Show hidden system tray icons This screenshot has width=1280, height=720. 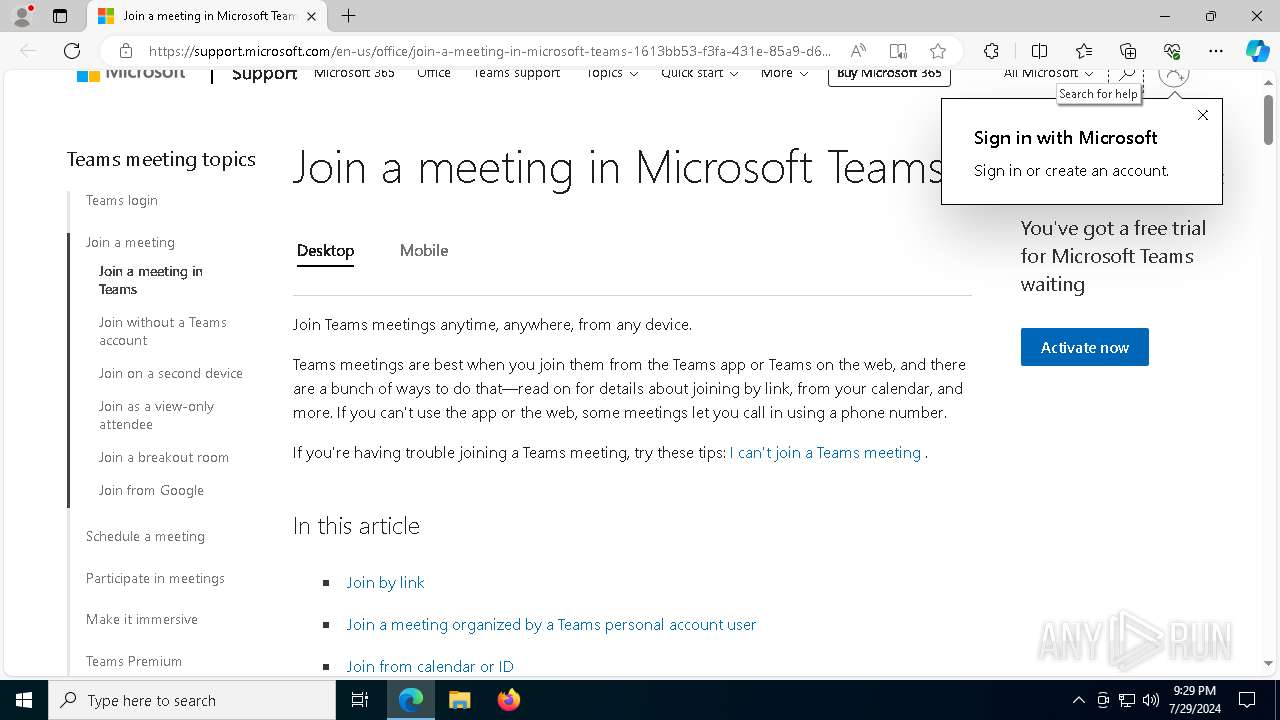pos(1078,700)
